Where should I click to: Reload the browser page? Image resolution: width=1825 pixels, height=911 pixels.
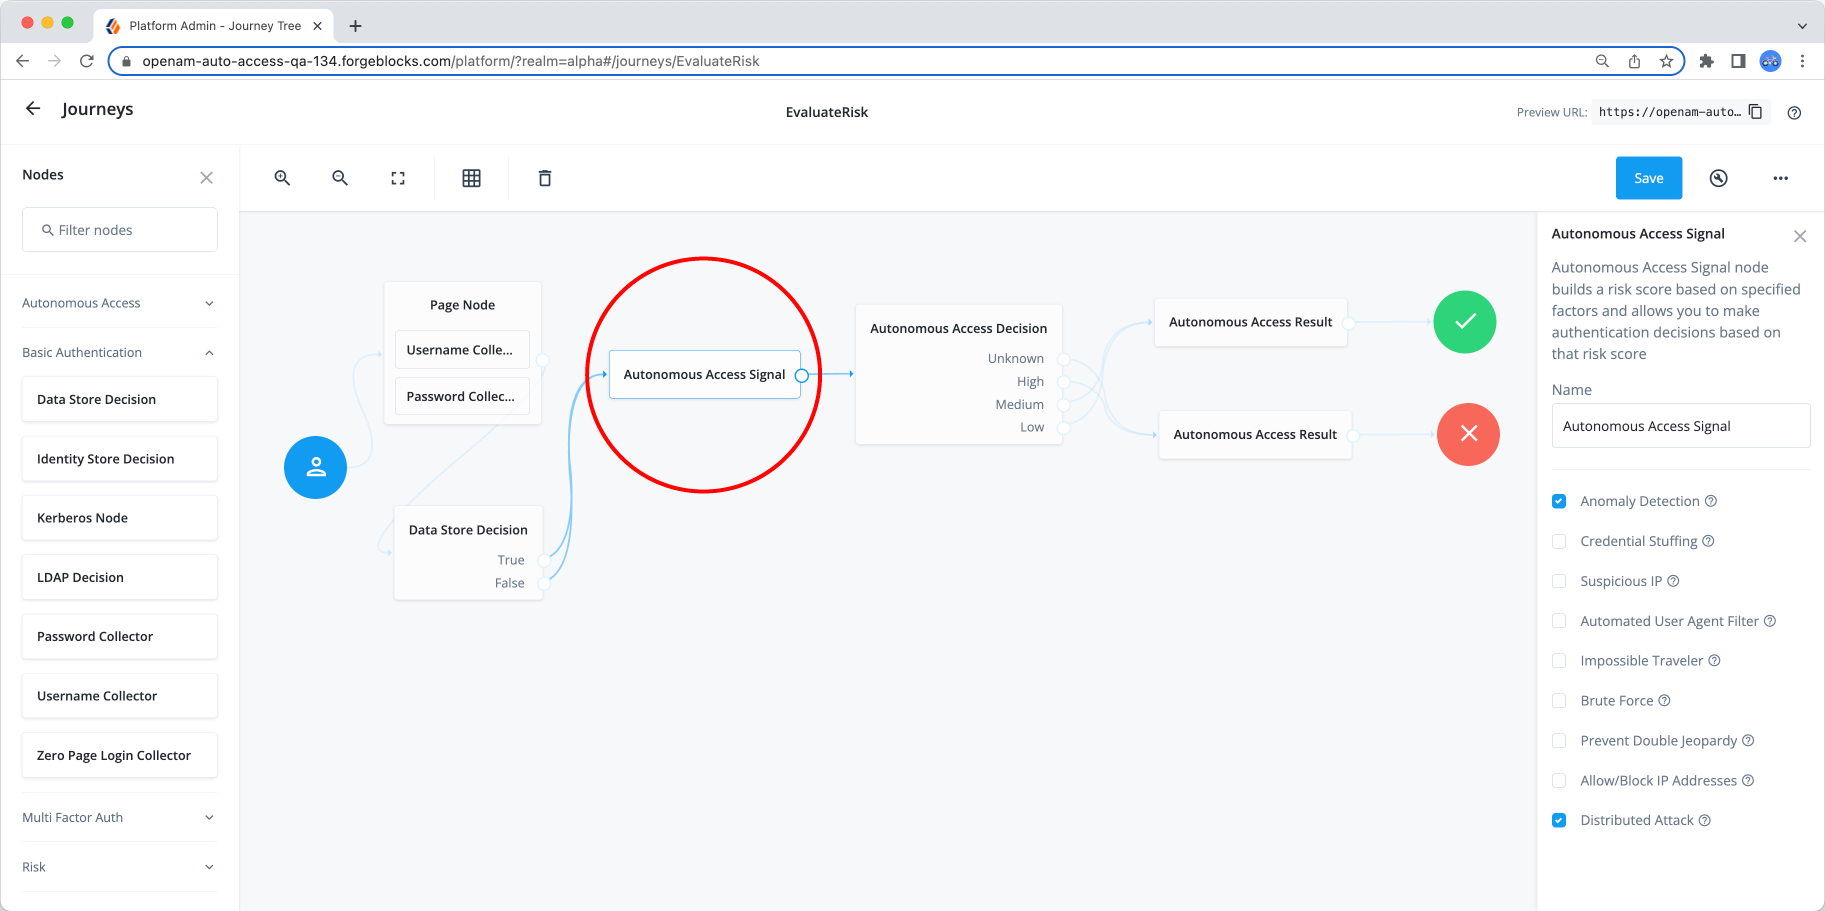[x=87, y=61]
